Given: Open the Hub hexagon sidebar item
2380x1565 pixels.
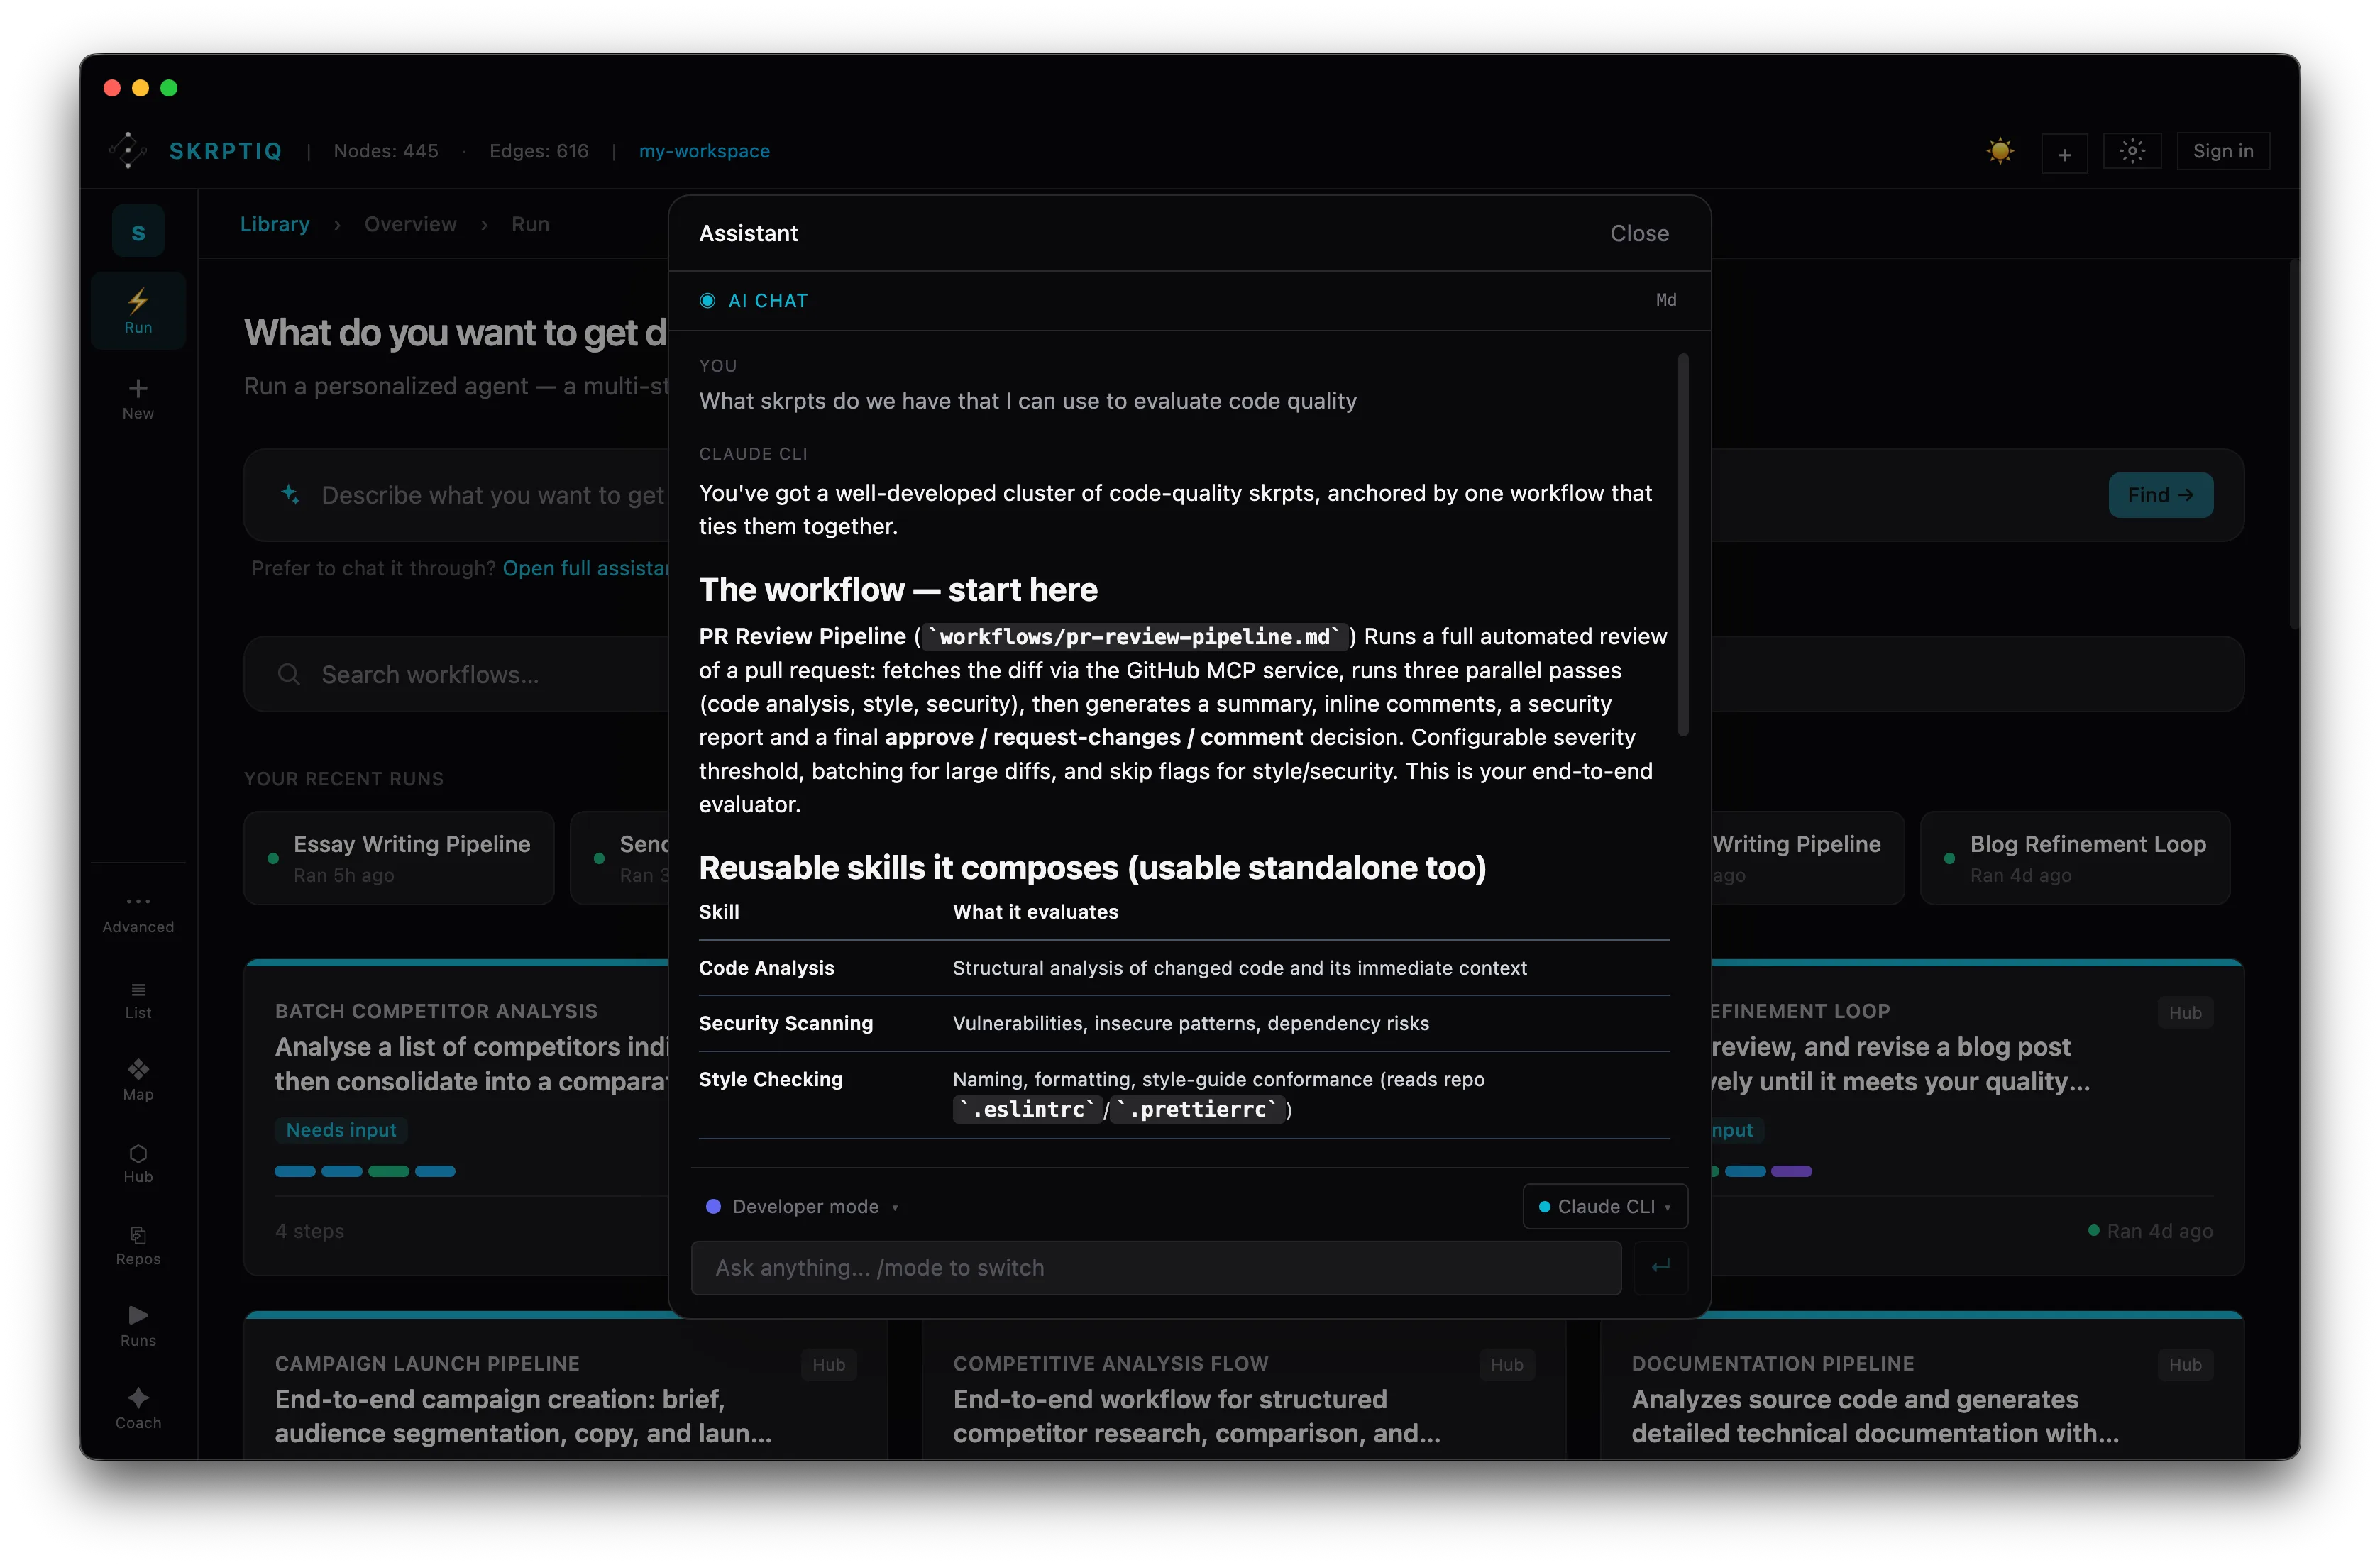Looking at the screenshot, I should tap(138, 1163).
